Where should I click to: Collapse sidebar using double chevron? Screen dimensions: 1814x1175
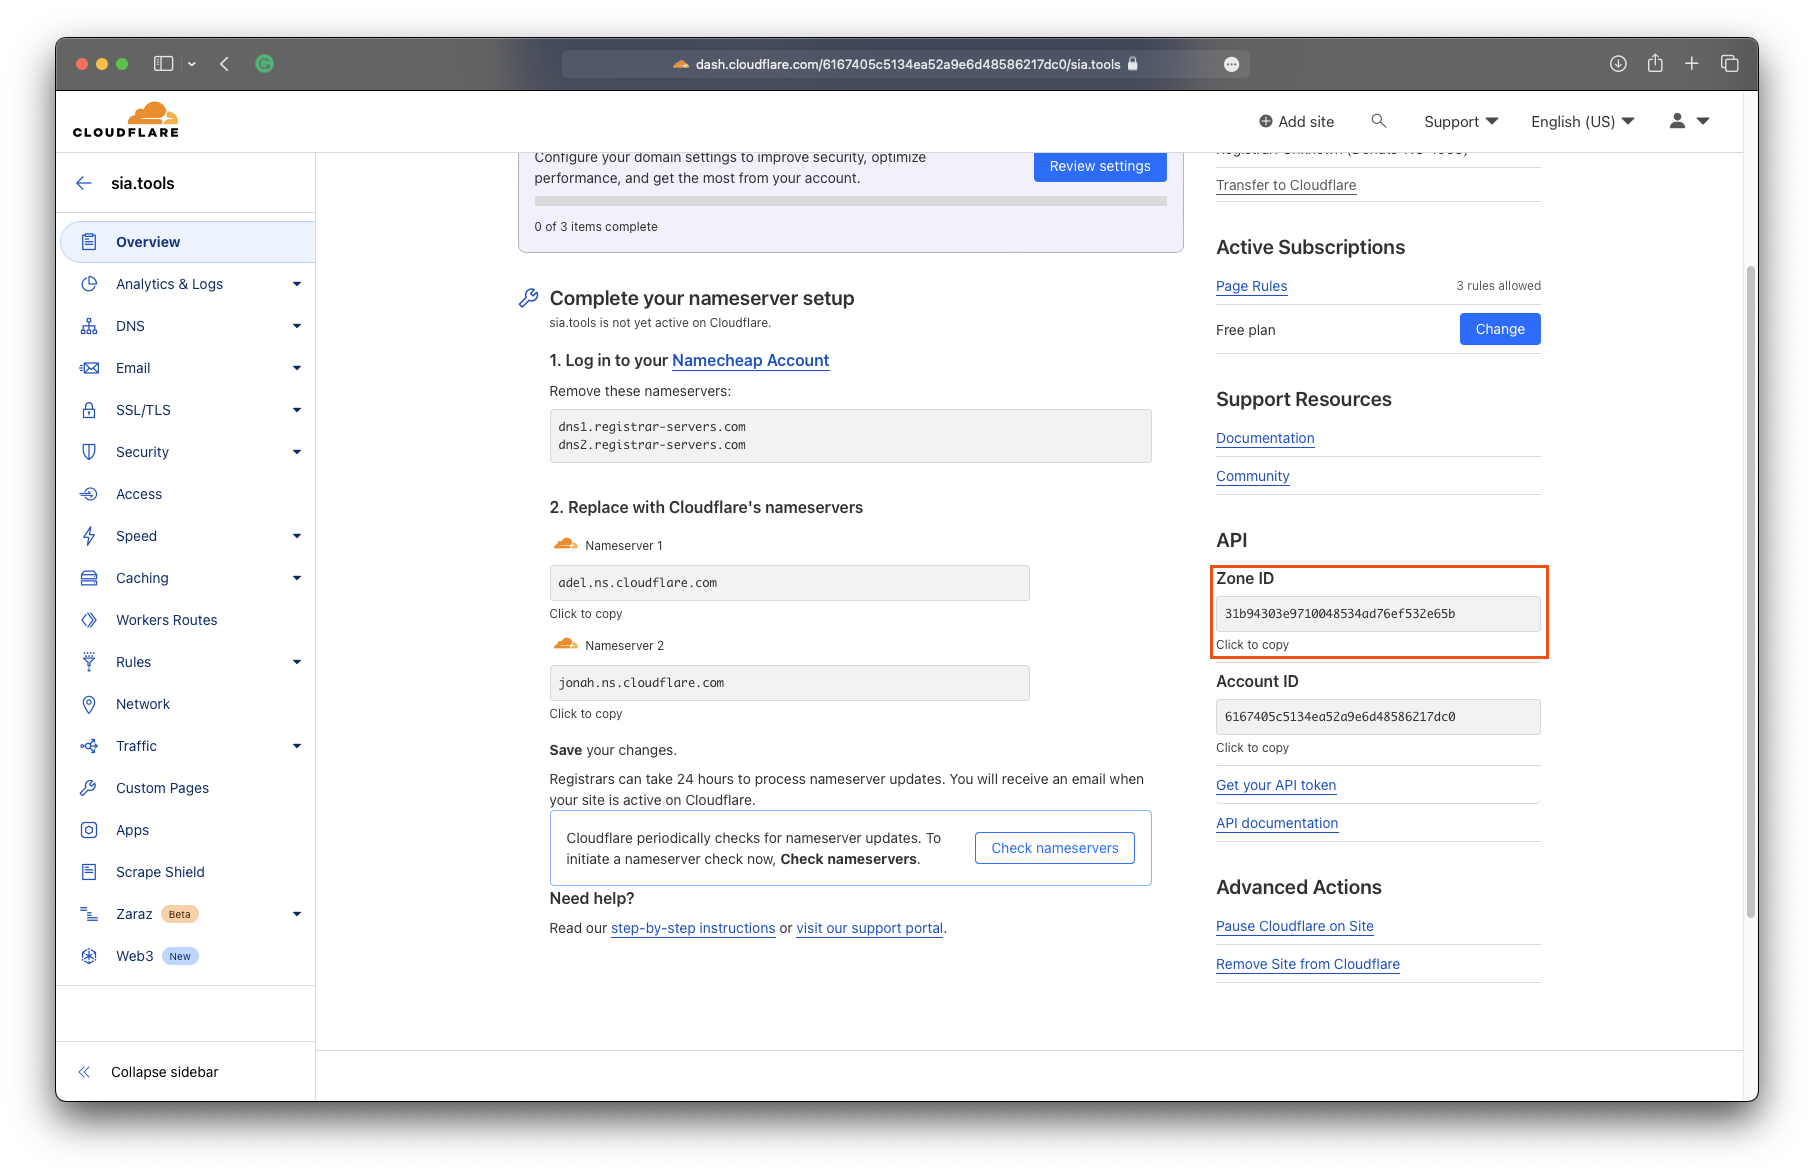(85, 1072)
